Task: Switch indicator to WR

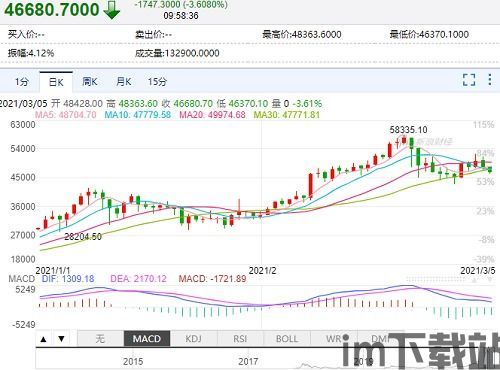Action: coord(334,339)
